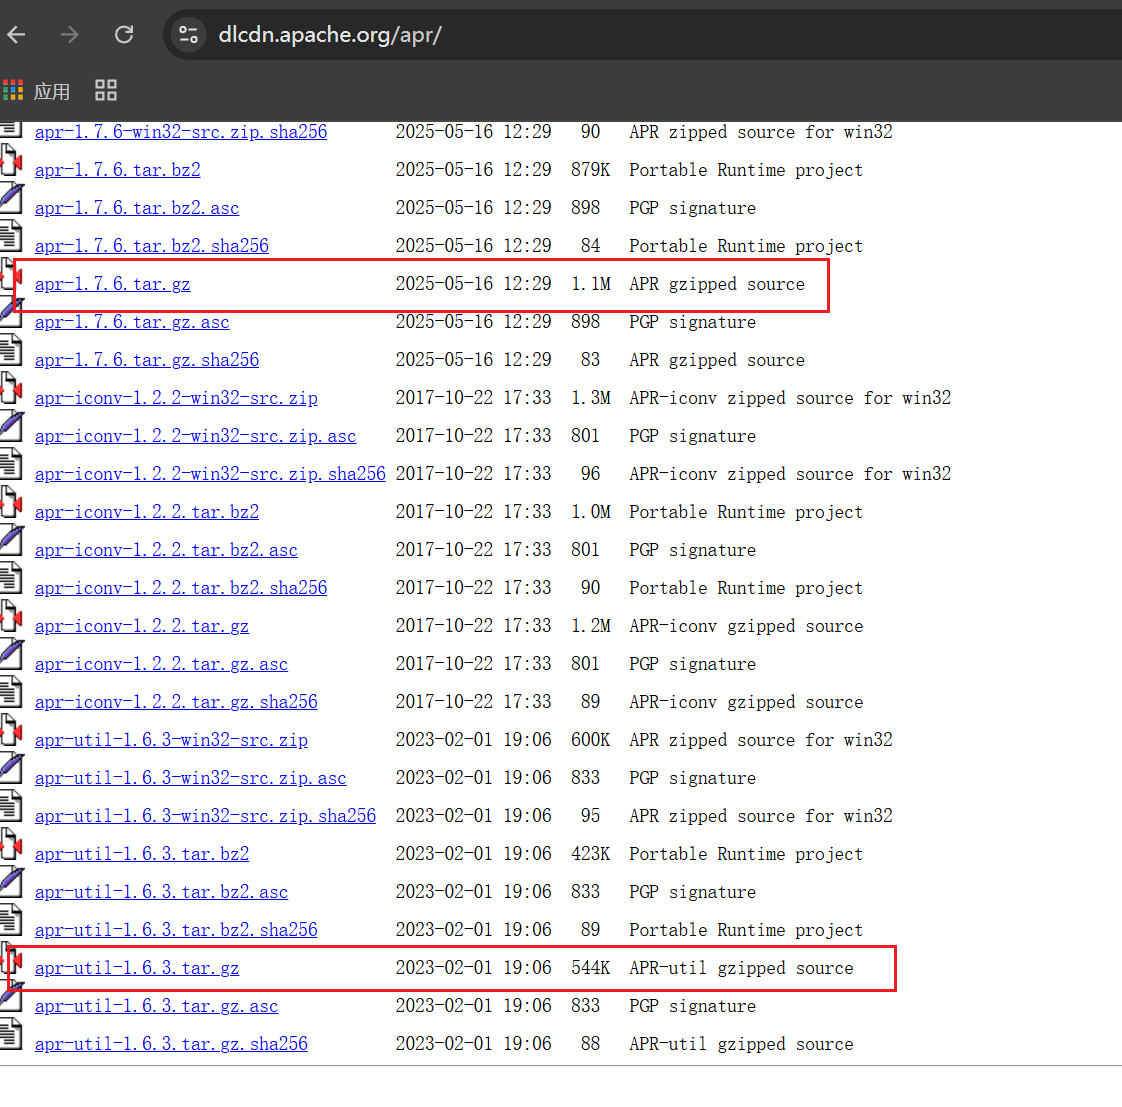Open apr-util-1.6.3.tar.gz.sha256 checksum link
This screenshot has height=1107, width=1122.
click(171, 1044)
